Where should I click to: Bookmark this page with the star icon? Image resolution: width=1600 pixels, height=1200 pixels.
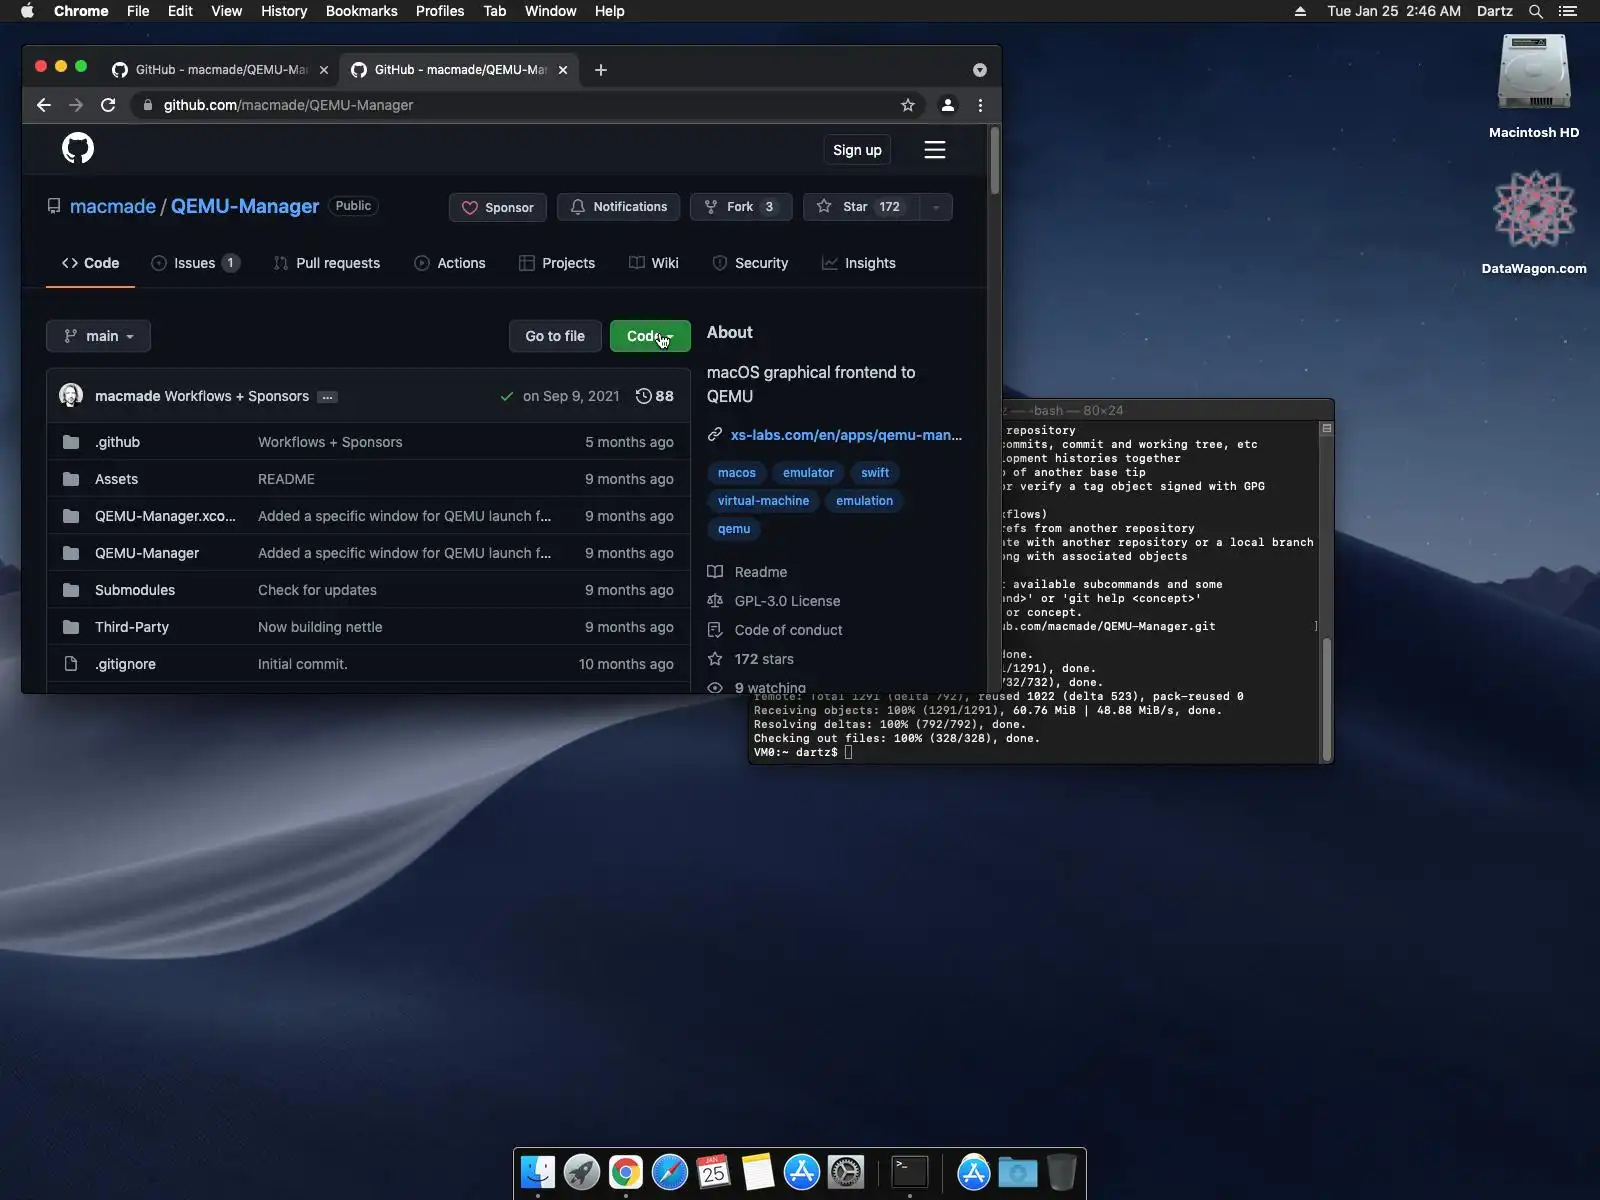coord(908,105)
